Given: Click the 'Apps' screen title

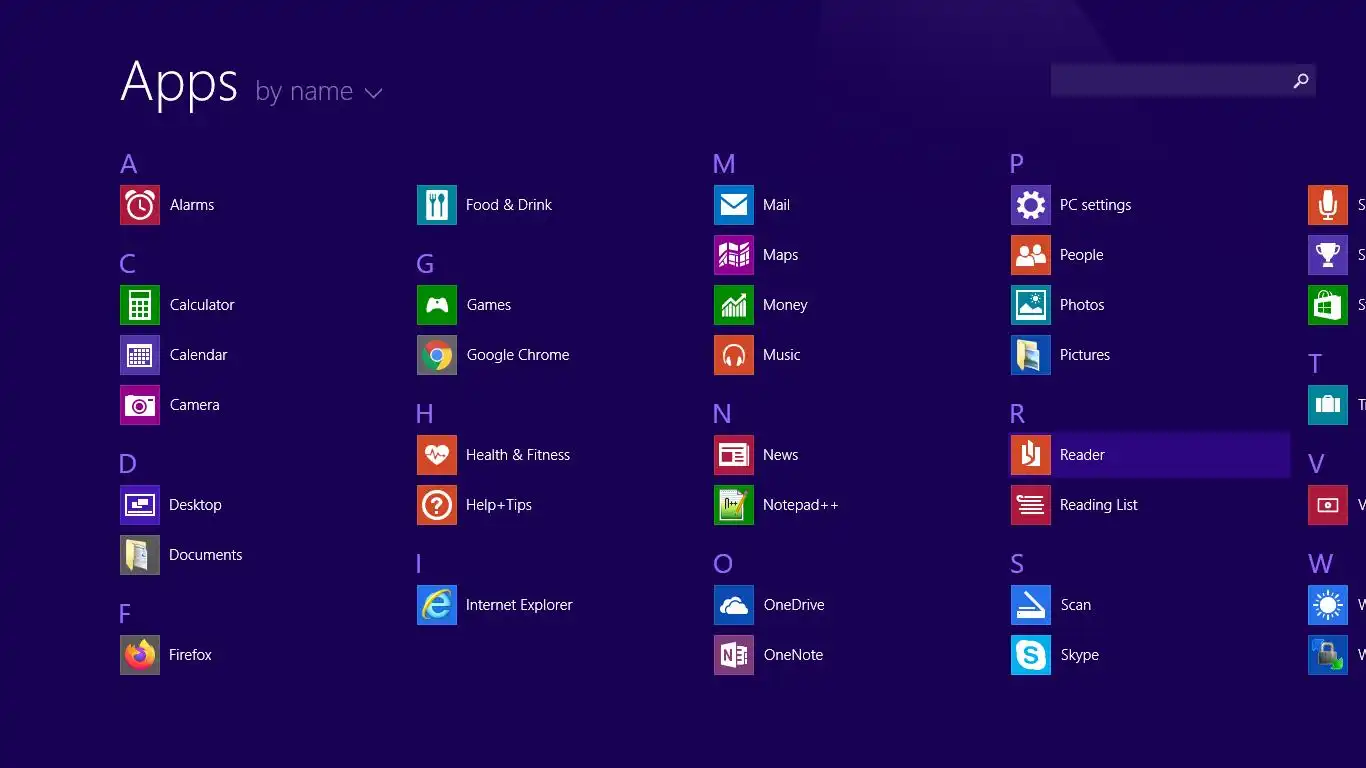Looking at the screenshot, I should click(179, 82).
